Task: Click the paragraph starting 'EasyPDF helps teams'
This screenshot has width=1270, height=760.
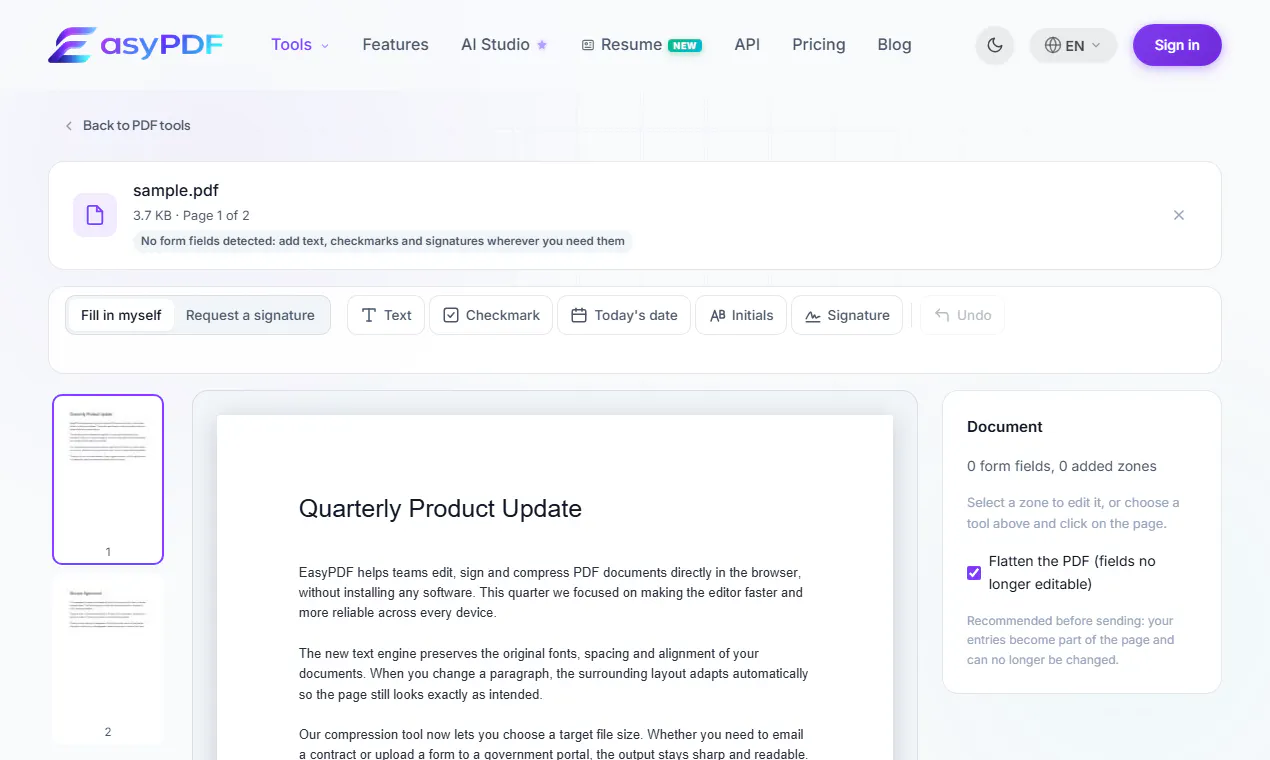Action: point(551,593)
